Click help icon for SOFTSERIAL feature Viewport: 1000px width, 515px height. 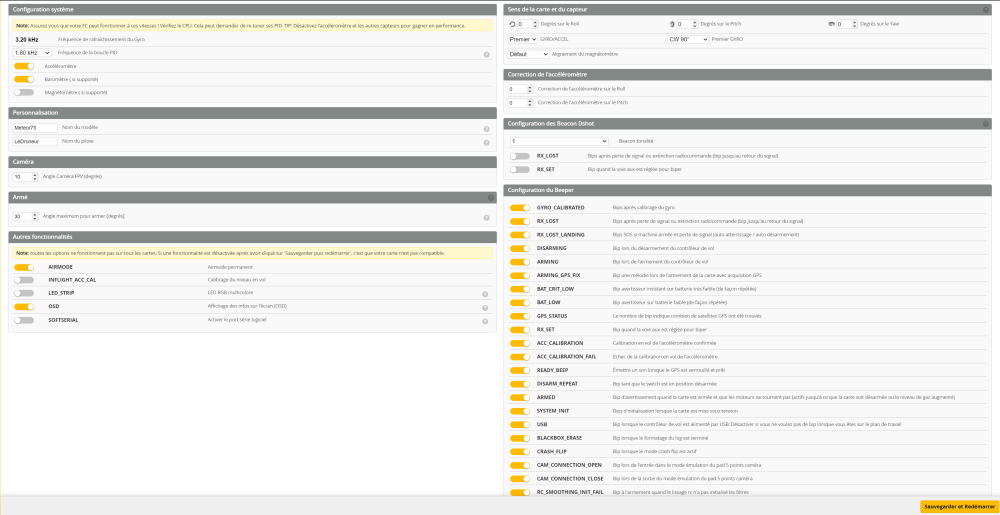pyautogui.click(x=486, y=320)
